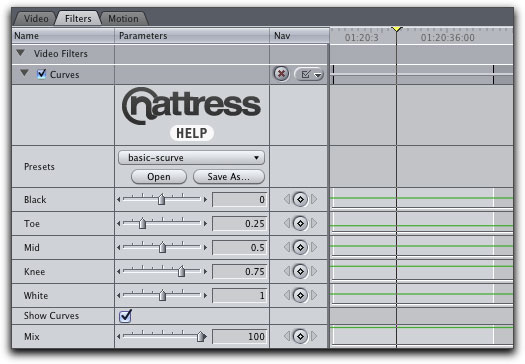Nudge the Mix slider right arrow
This screenshot has height=364, width=525.
pyautogui.click(x=205, y=336)
